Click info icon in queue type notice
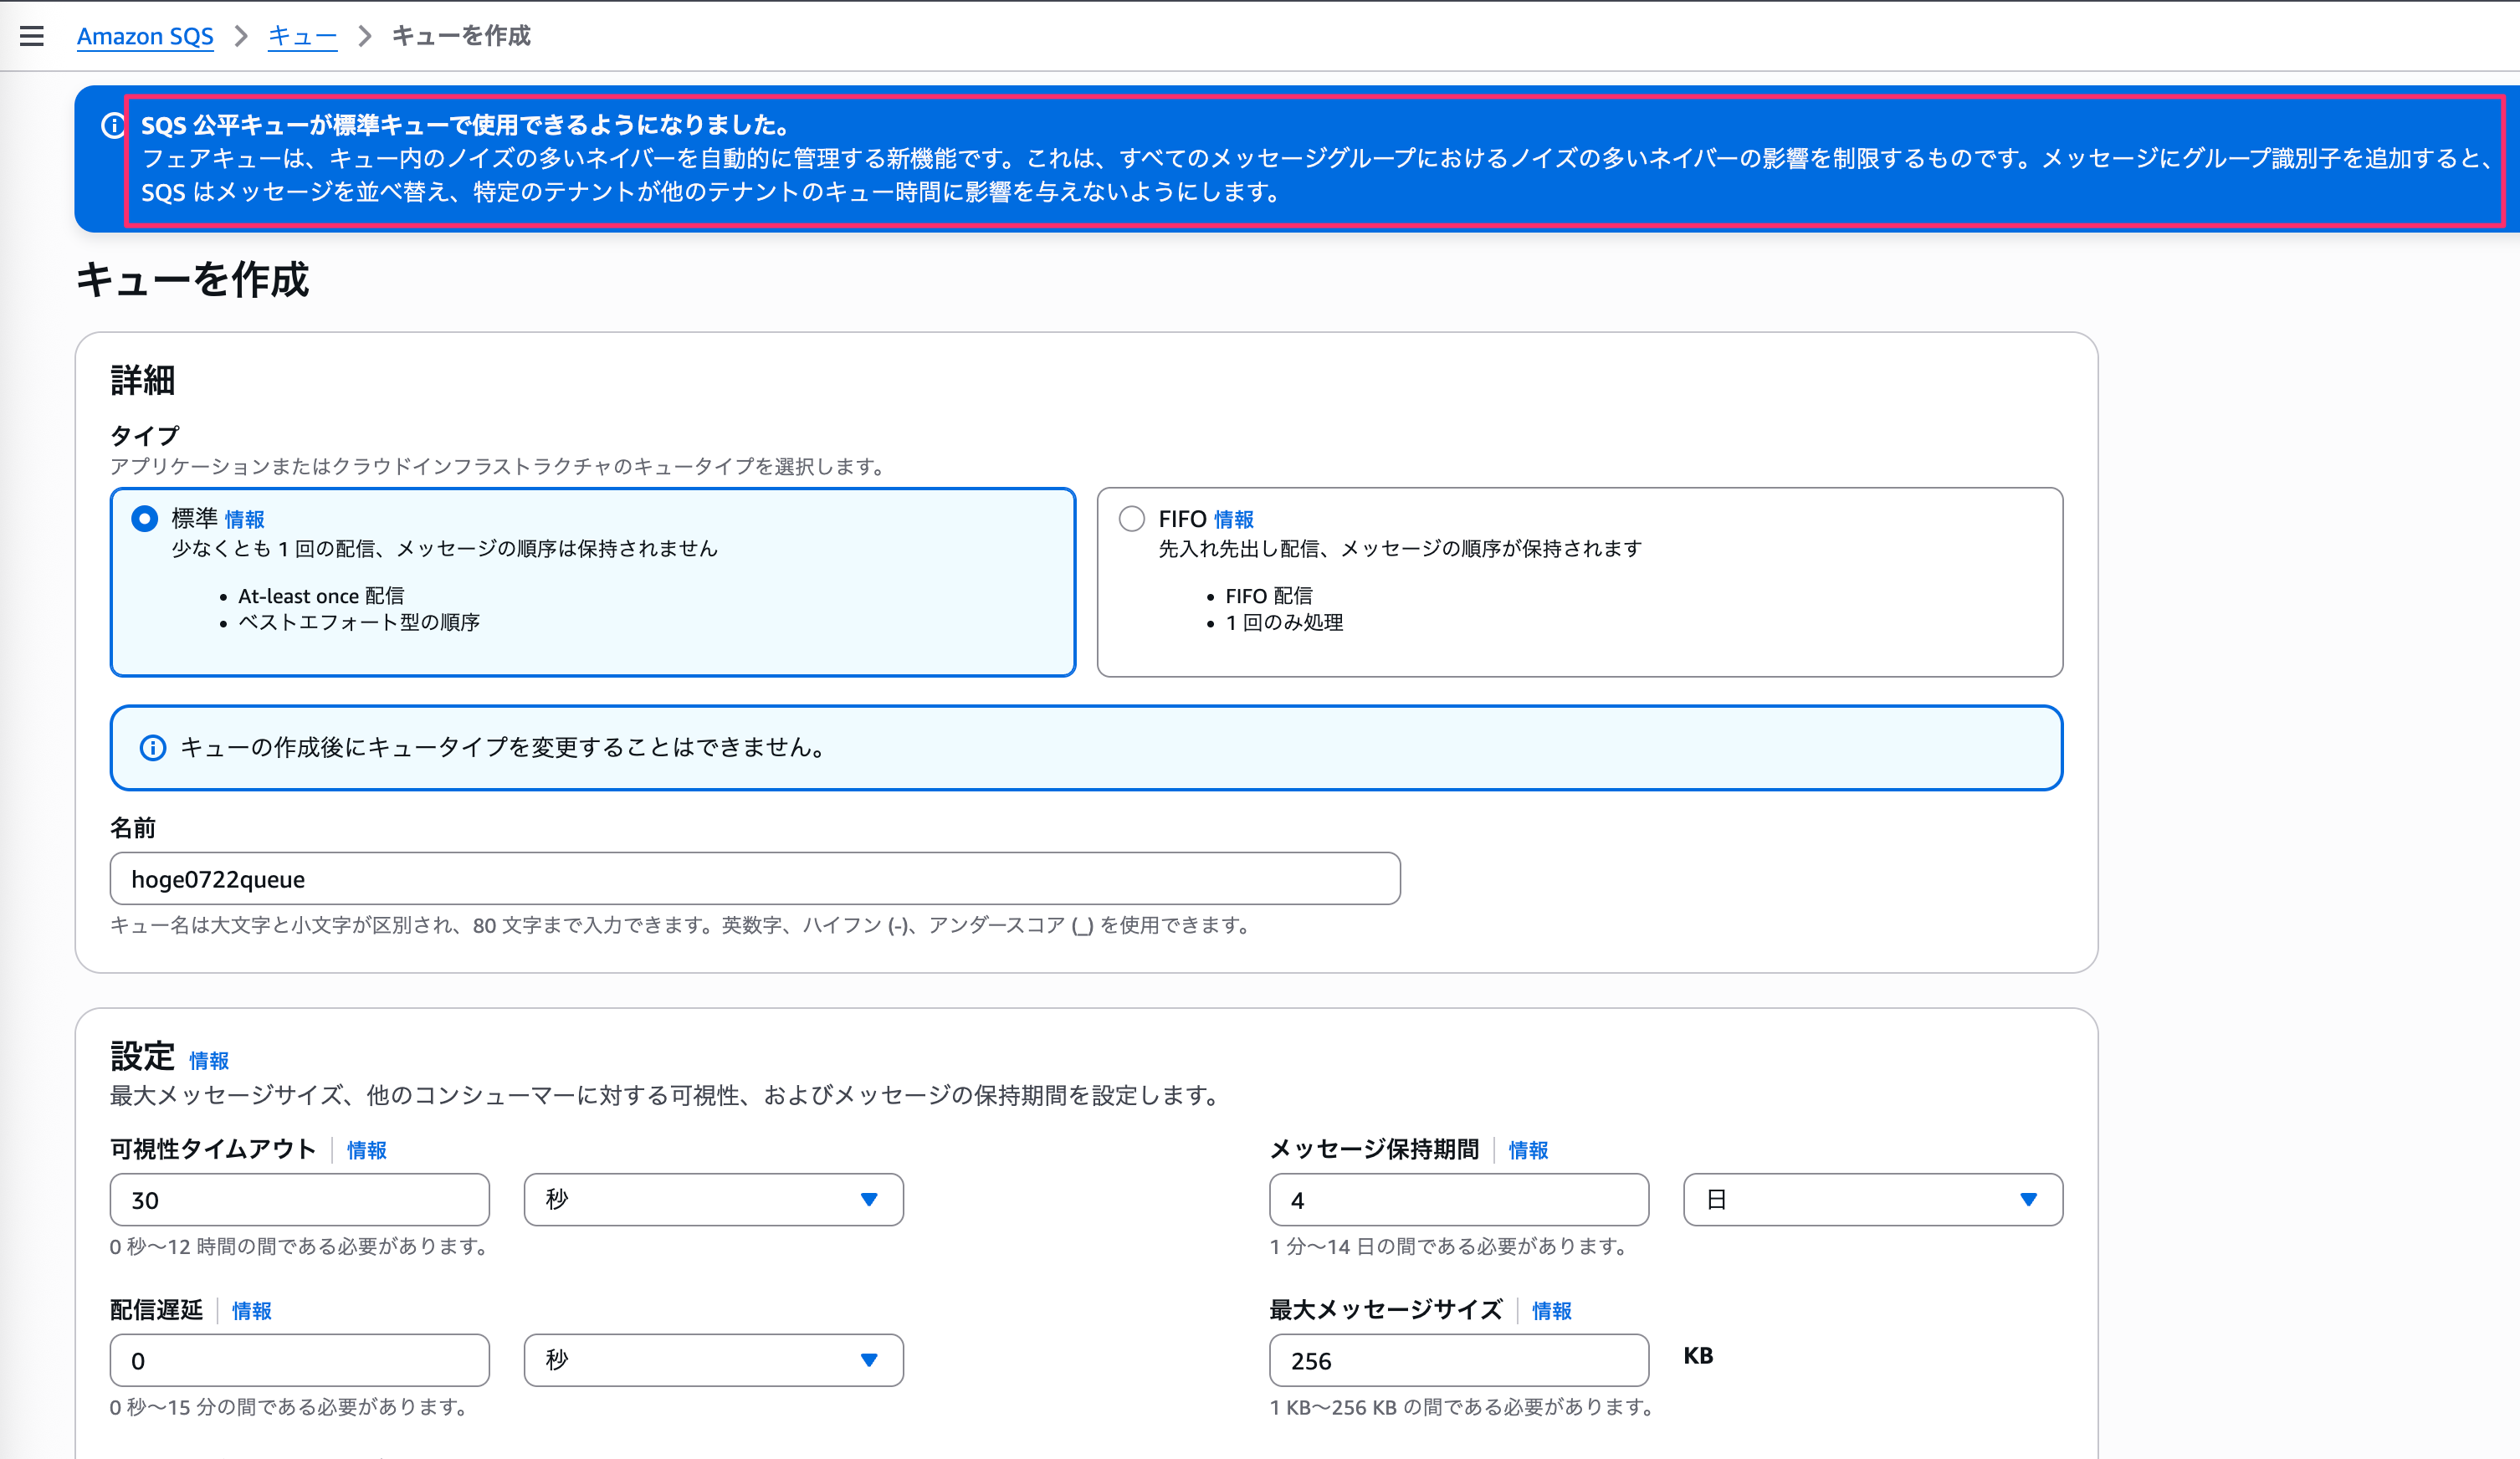The image size is (2520, 1459). [x=153, y=747]
